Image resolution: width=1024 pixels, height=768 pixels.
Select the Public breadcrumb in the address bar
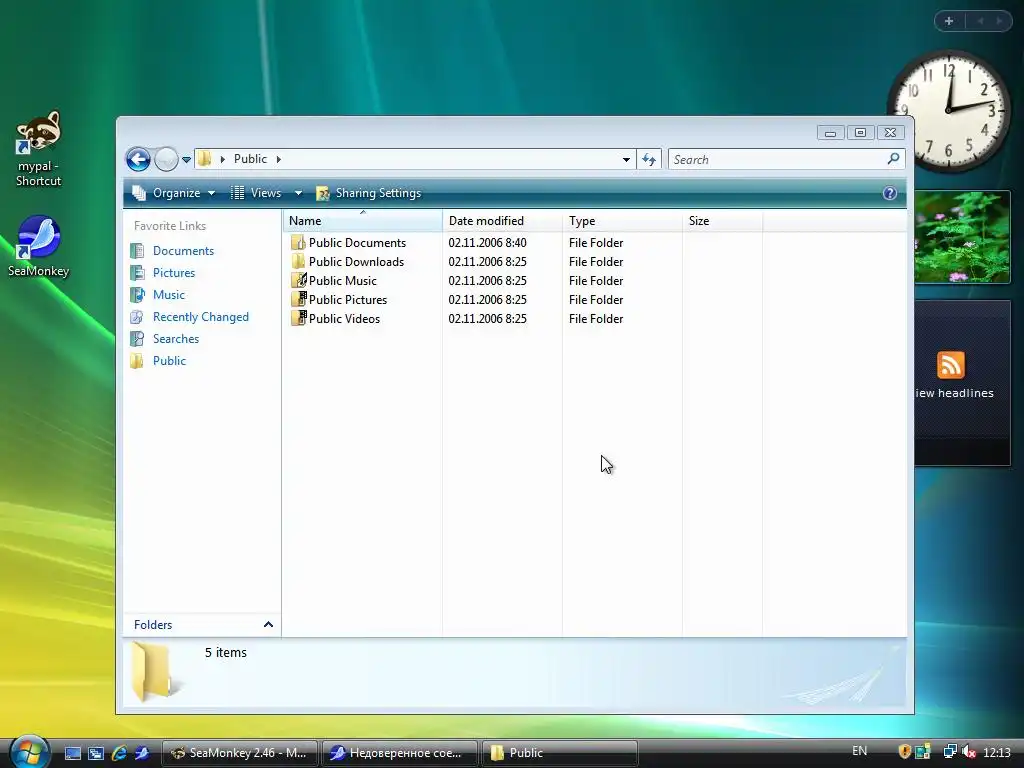[x=250, y=159]
